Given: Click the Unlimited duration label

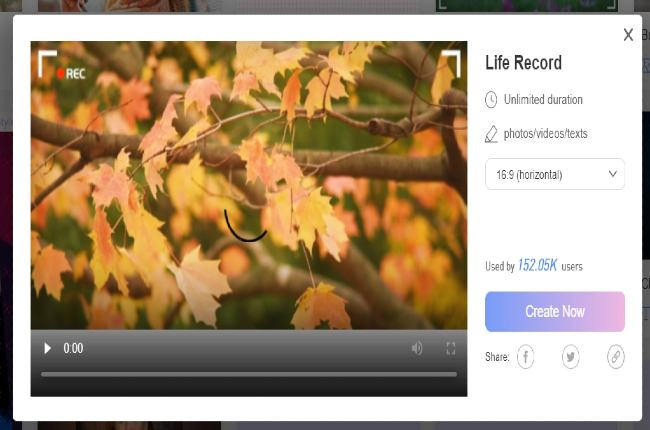Looking at the screenshot, I should (x=543, y=100).
